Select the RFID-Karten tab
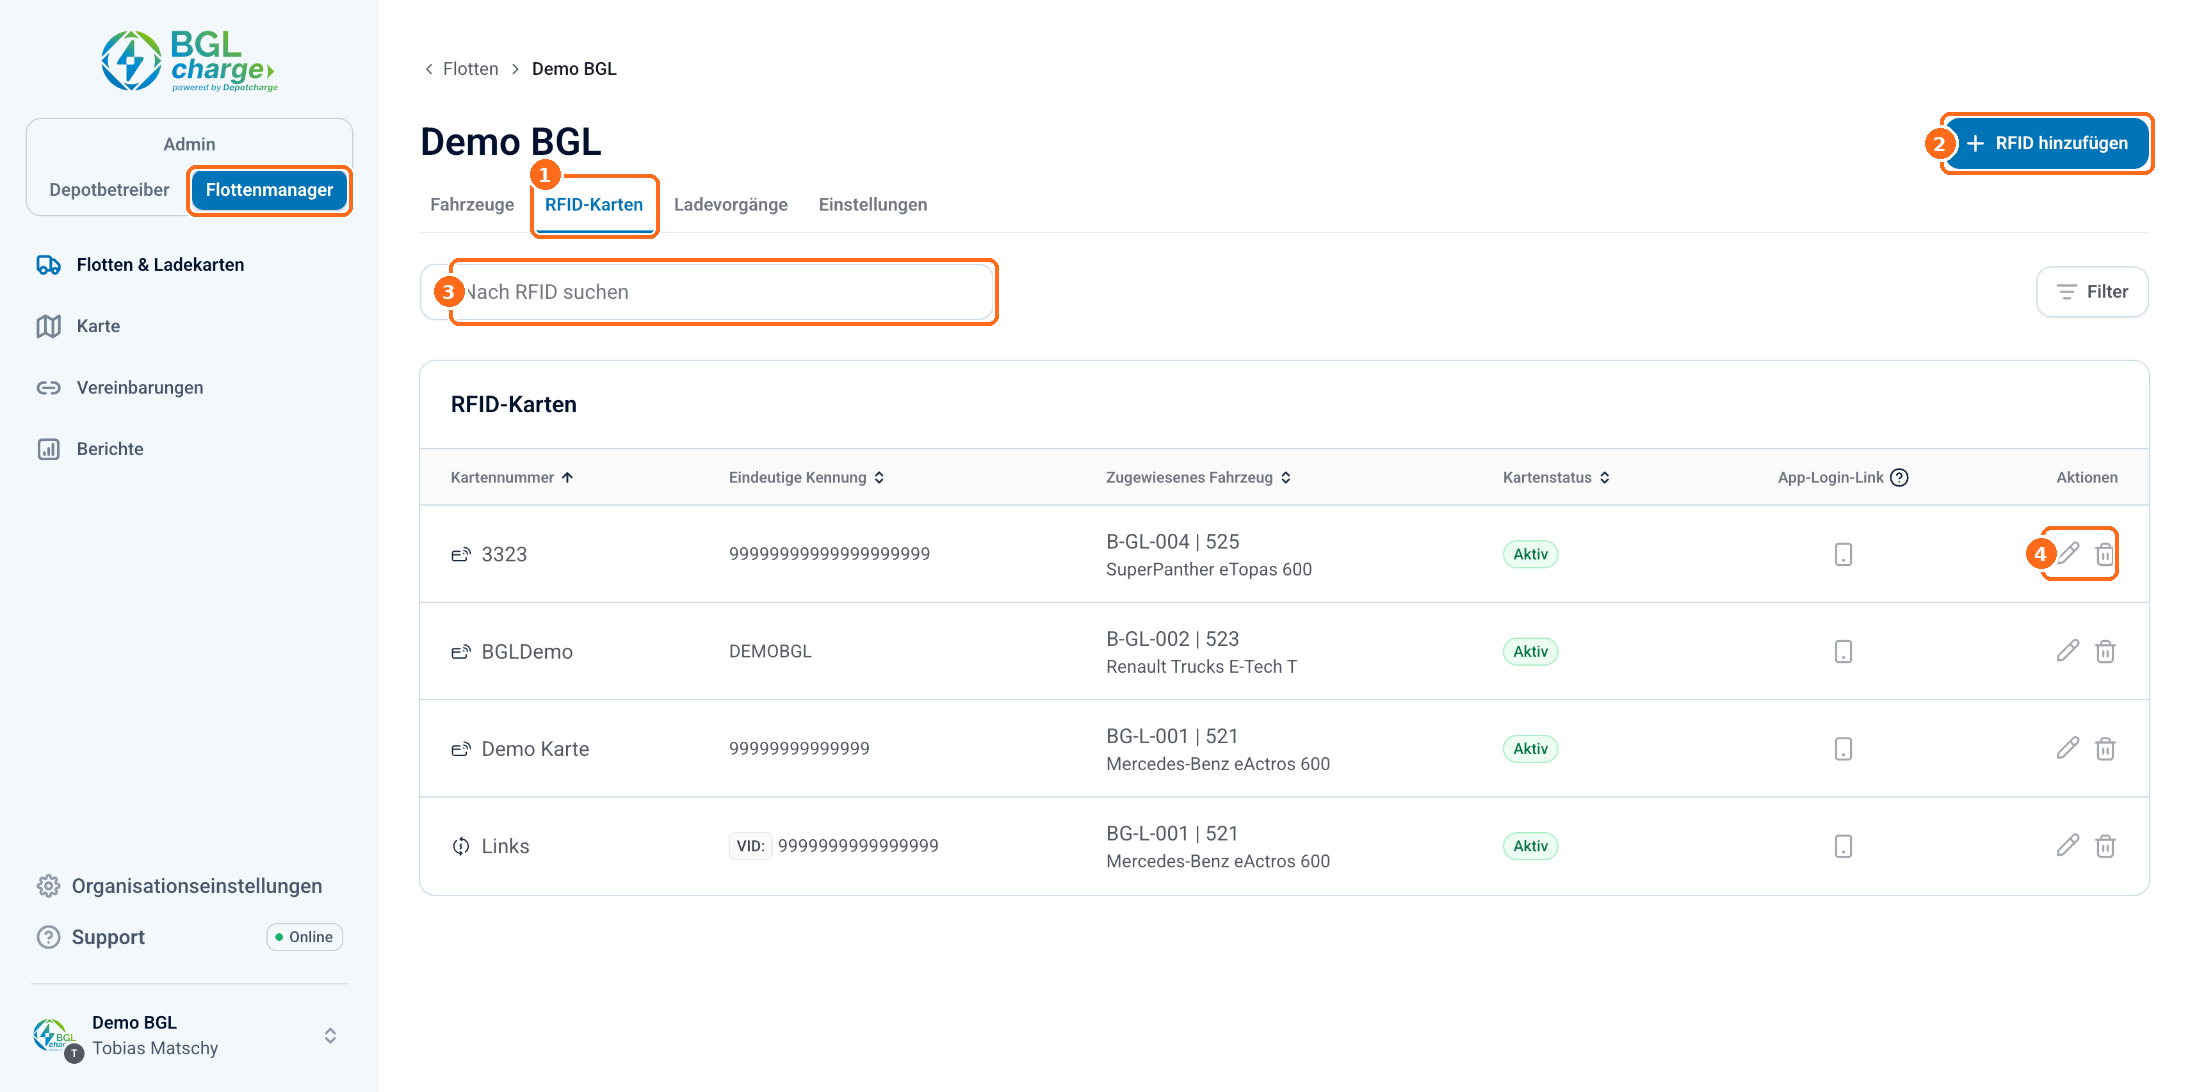Image resolution: width=2190 pixels, height=1092 pixels. 594,205
